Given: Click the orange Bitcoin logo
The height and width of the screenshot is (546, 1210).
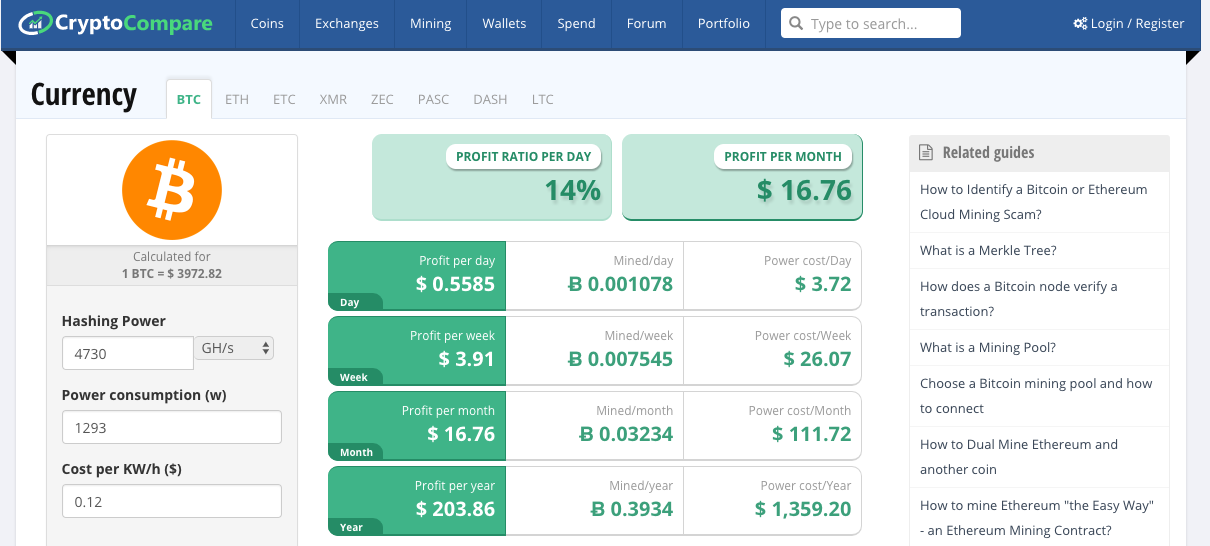Looking at the screenshot, I should (x=172, y=190).
